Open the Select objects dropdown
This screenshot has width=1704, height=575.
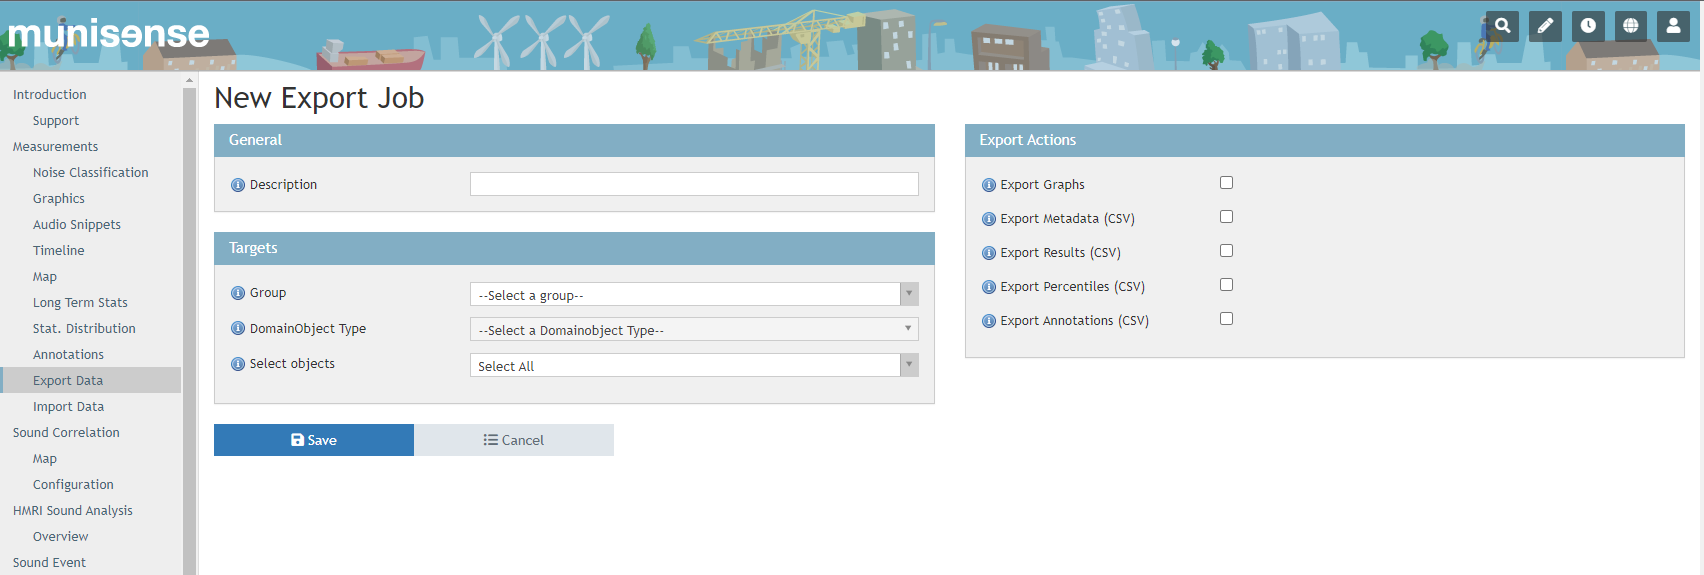(x=694, y=365)
